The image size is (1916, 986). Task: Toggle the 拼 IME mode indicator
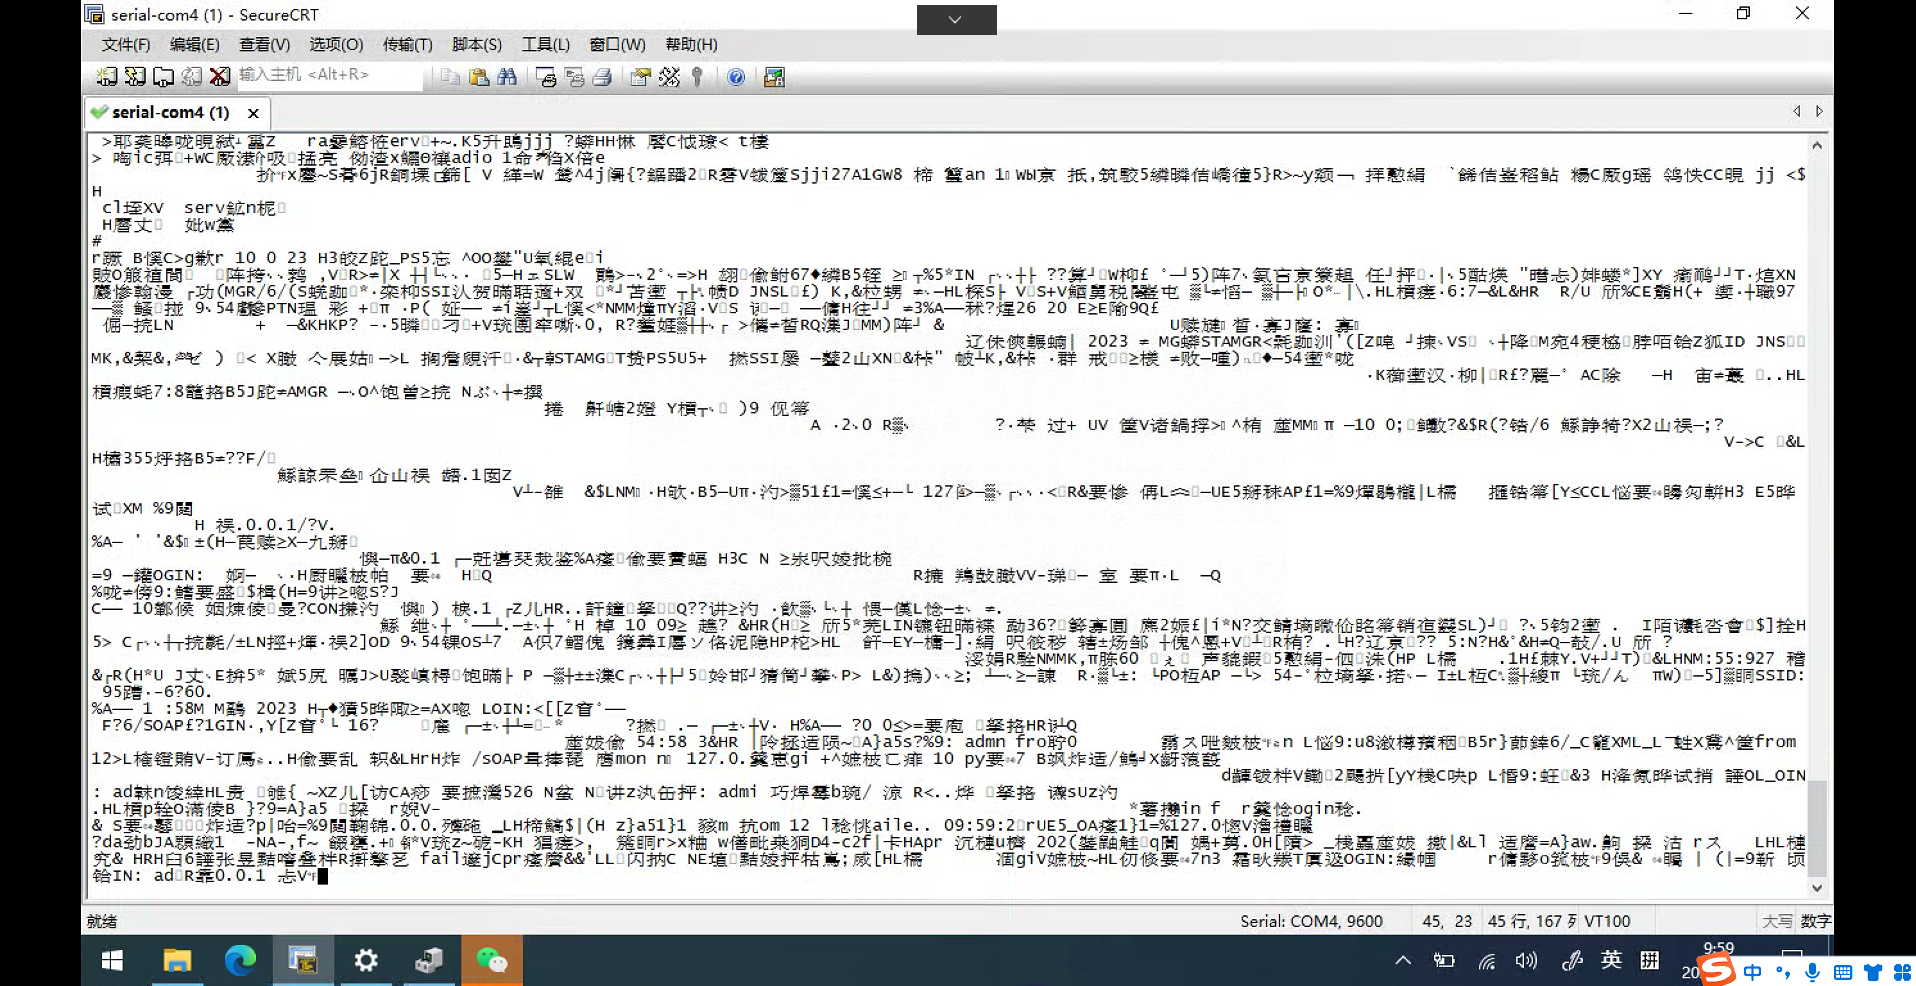click(x=1650, y=960)
